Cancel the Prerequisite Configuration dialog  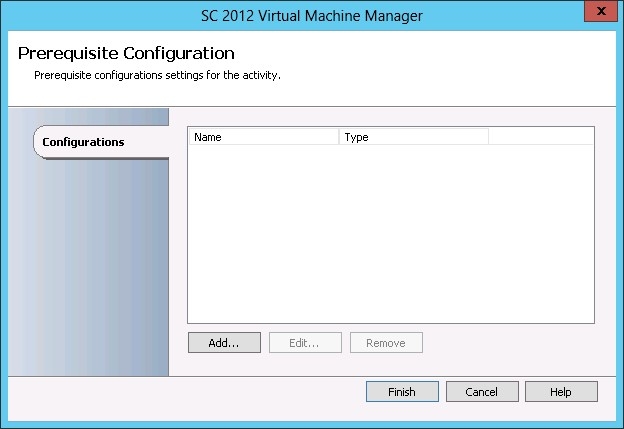click(482, 392)
